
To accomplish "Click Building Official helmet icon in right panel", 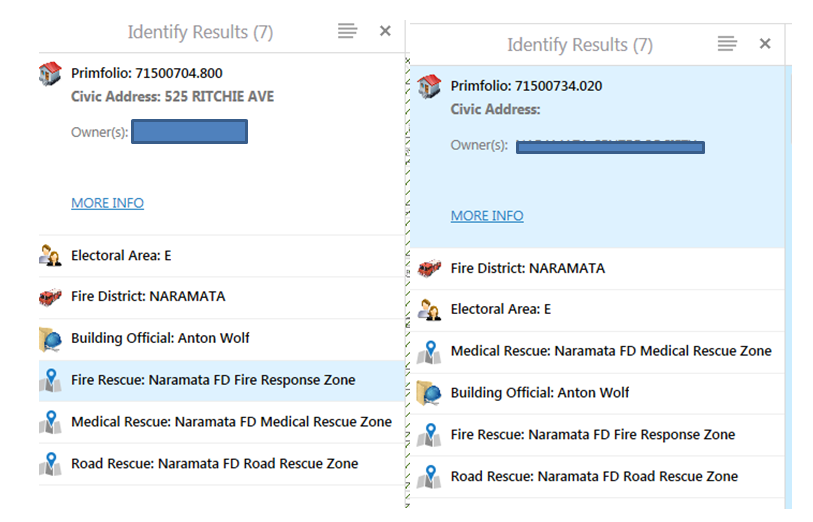I will pos(429,393).
